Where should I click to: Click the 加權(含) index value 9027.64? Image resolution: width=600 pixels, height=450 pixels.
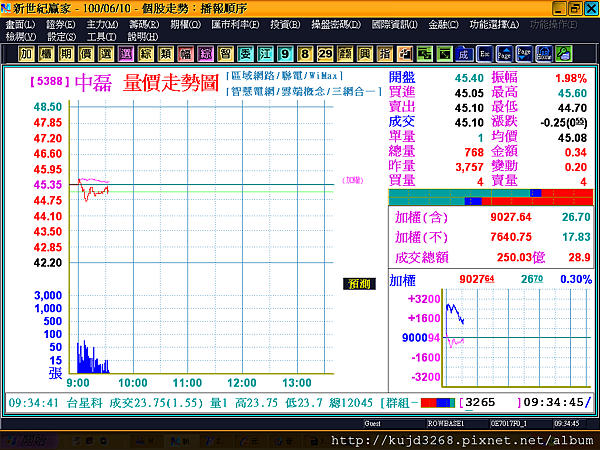[511, 217]
